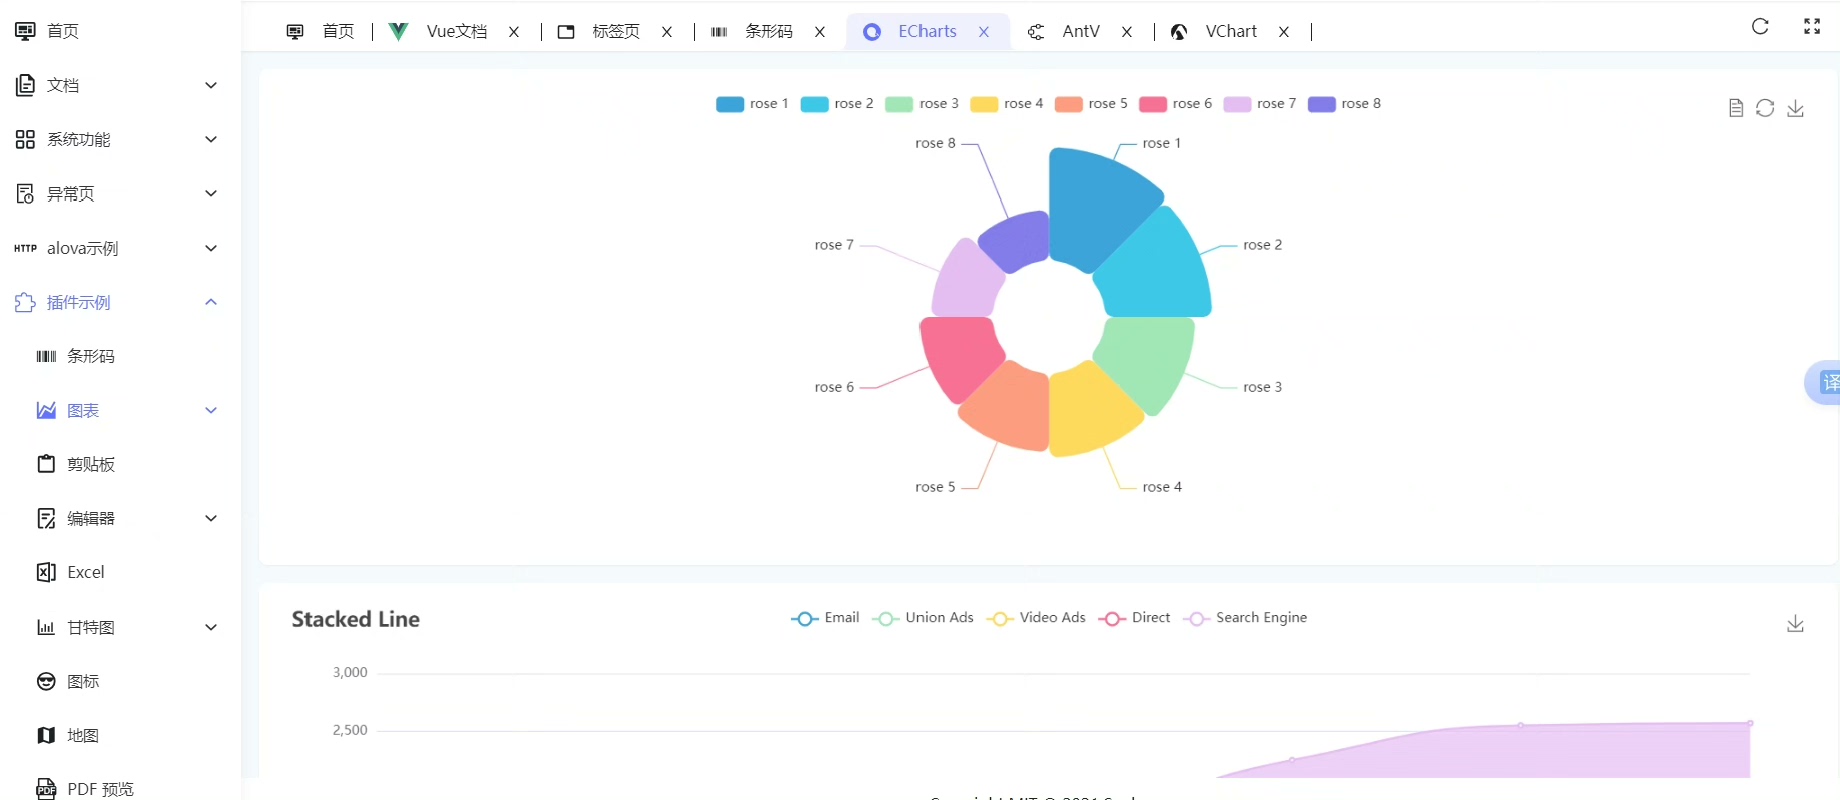This screenshot has width=1840, height=800.
Task: Close the VChart tab
Action: click(x=1284, y=32)
